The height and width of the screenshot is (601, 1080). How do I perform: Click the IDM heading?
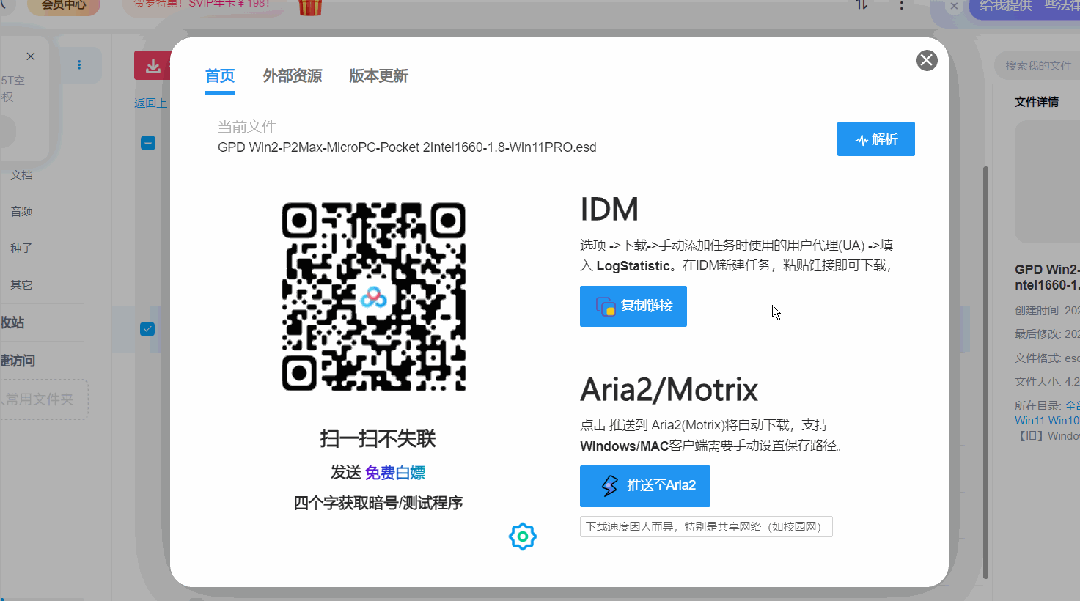[x=610, y=209]
